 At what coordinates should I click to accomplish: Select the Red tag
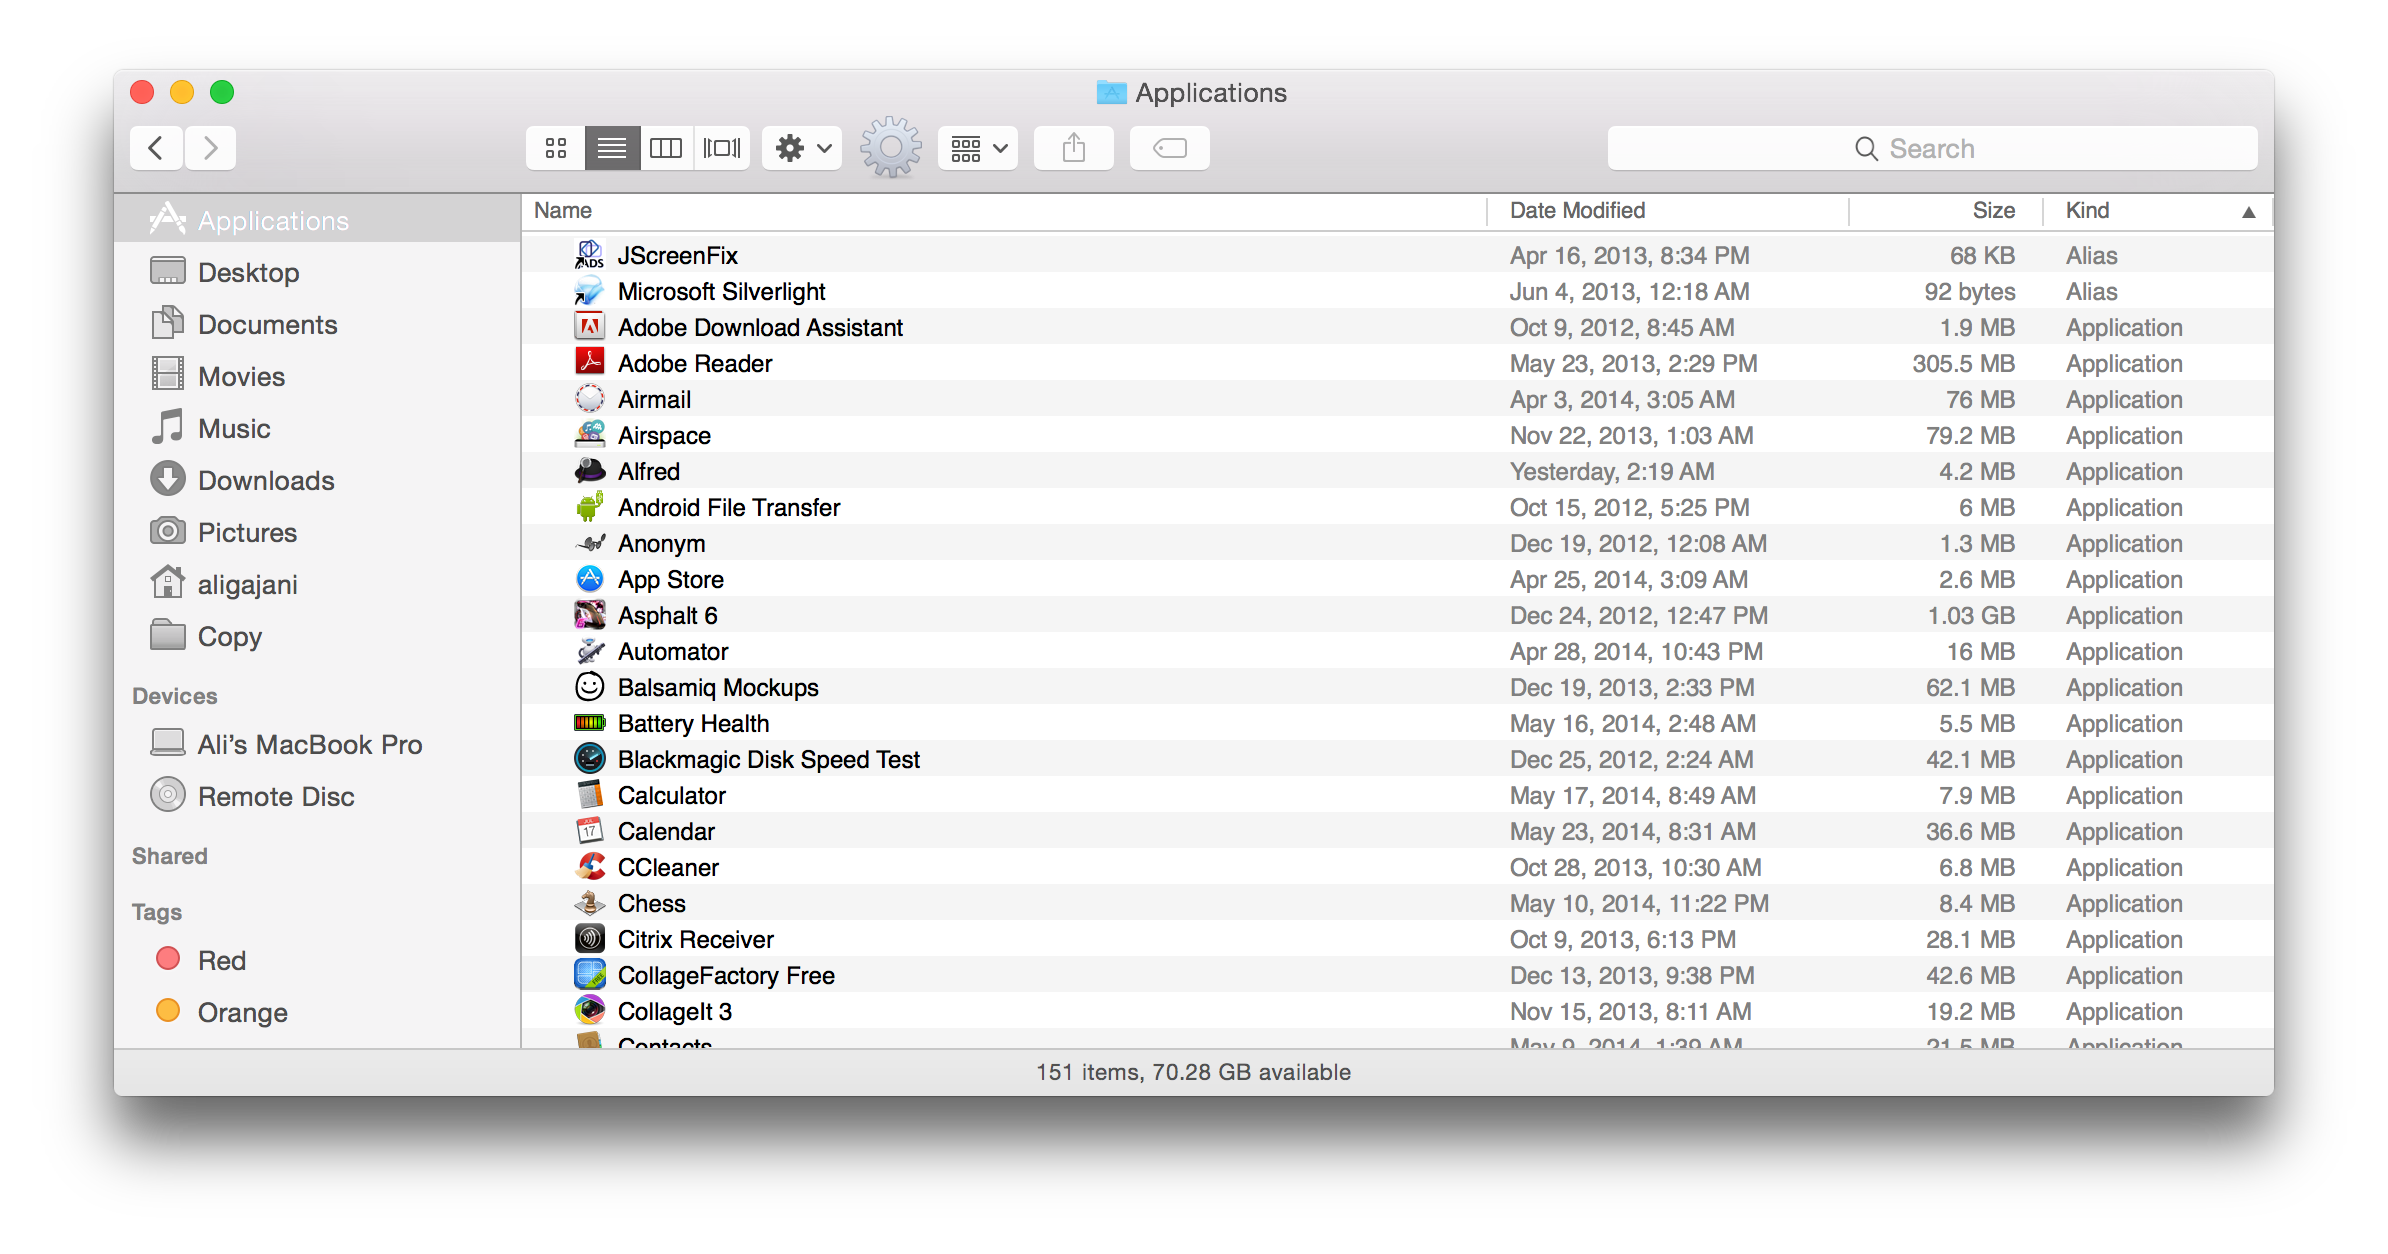point(318,960)
